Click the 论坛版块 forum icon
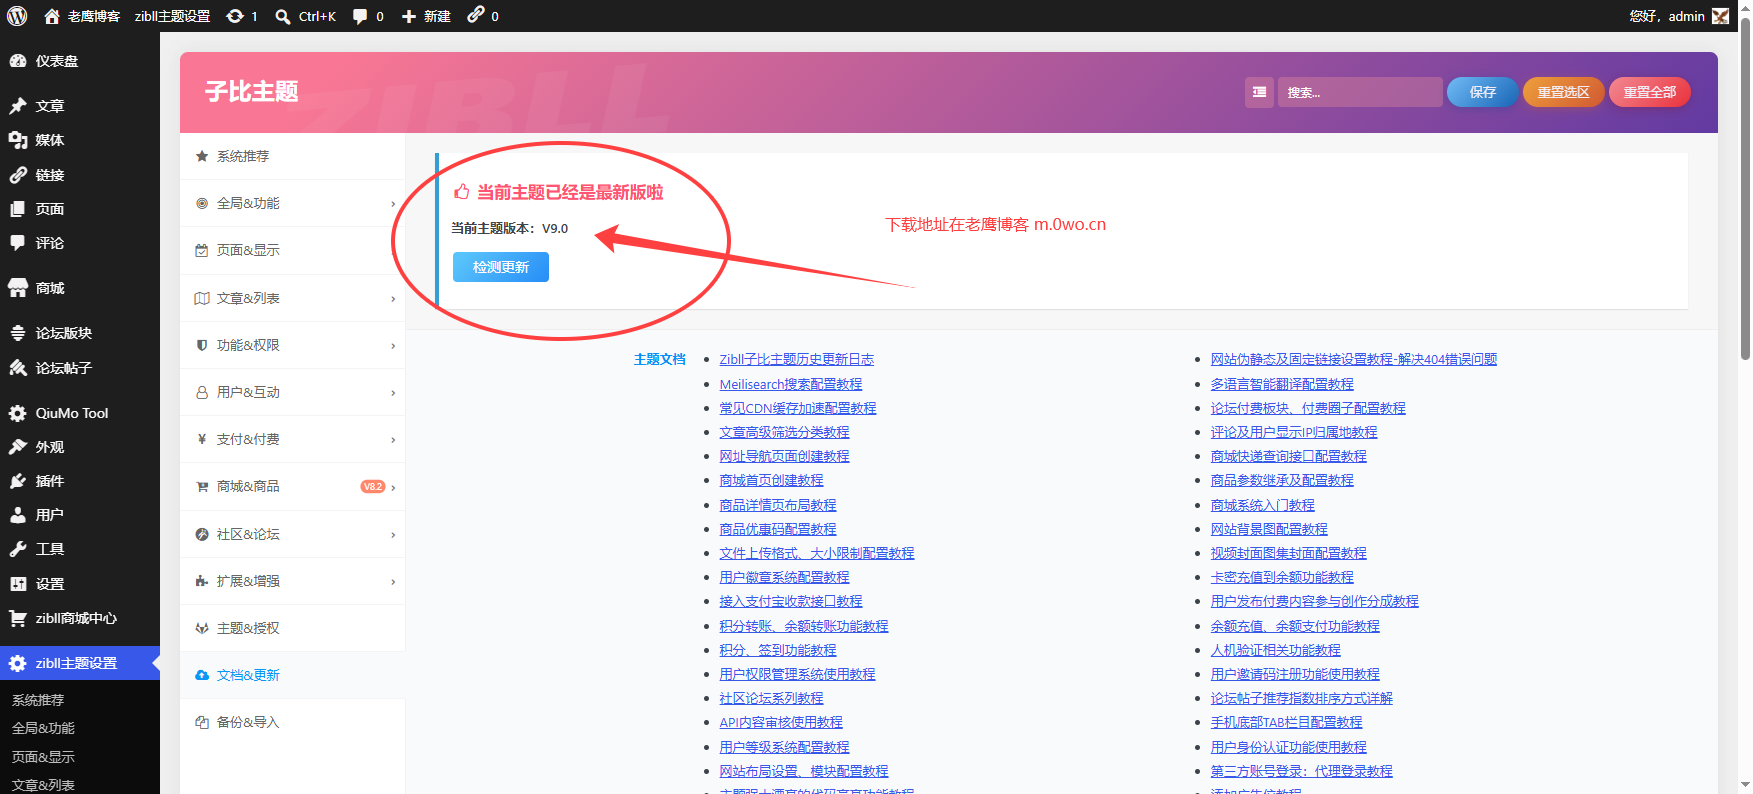This screenshot has width=1753, height=794. point(18,333)
